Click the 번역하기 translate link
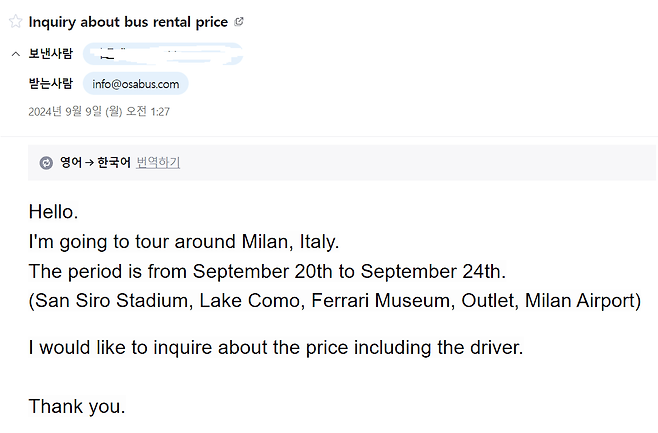 point(158,163)
